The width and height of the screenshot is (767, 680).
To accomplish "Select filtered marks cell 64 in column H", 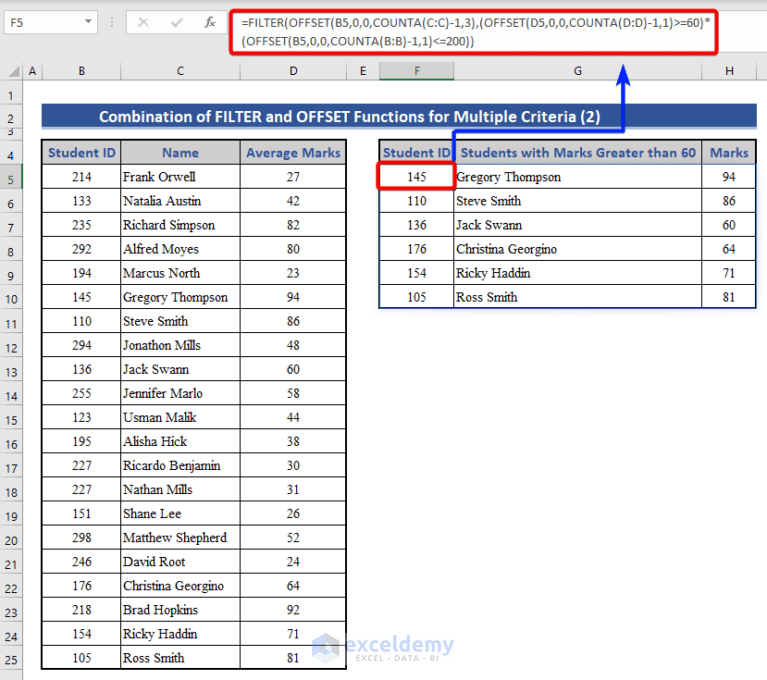I will 729,249.
